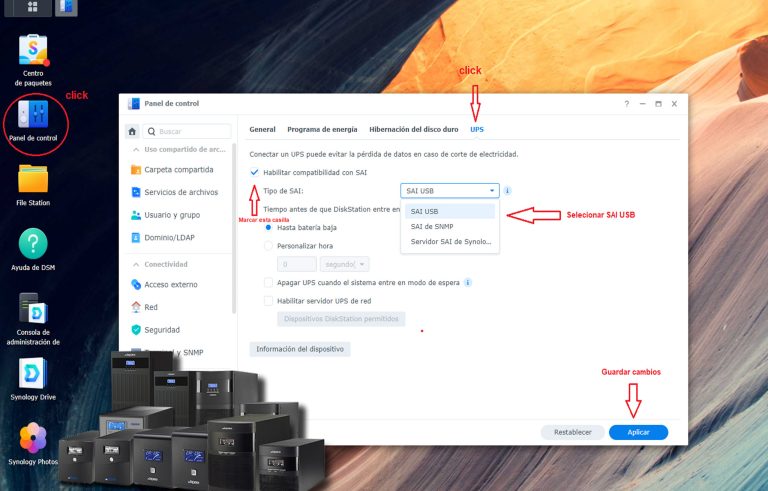Image resolution: width=768 pixels, height=491 pixels.
Task: Open Hibernación del disco duro tab
Action: [x=413, y=129]
